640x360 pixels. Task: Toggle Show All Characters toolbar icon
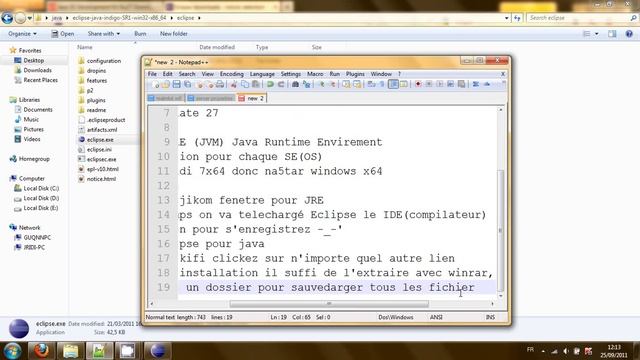tap(382, 84)
